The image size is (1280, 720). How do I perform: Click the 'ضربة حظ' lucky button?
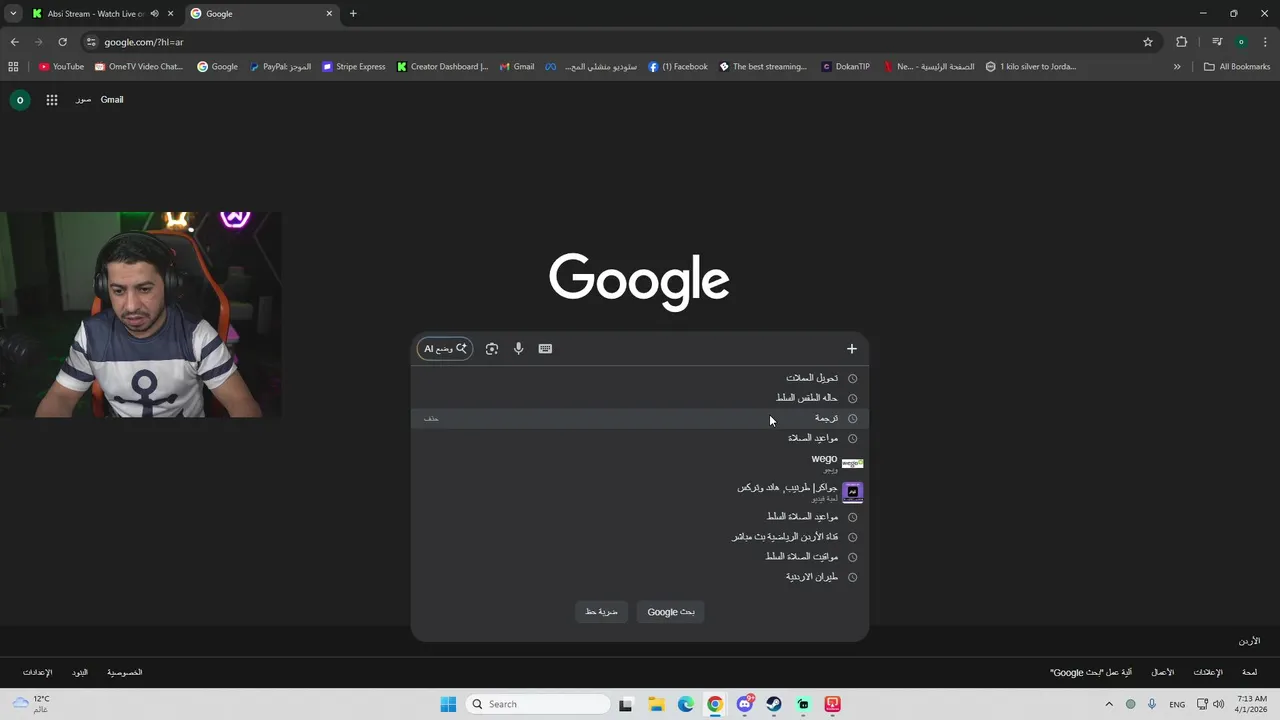click(x=602, y=612)
